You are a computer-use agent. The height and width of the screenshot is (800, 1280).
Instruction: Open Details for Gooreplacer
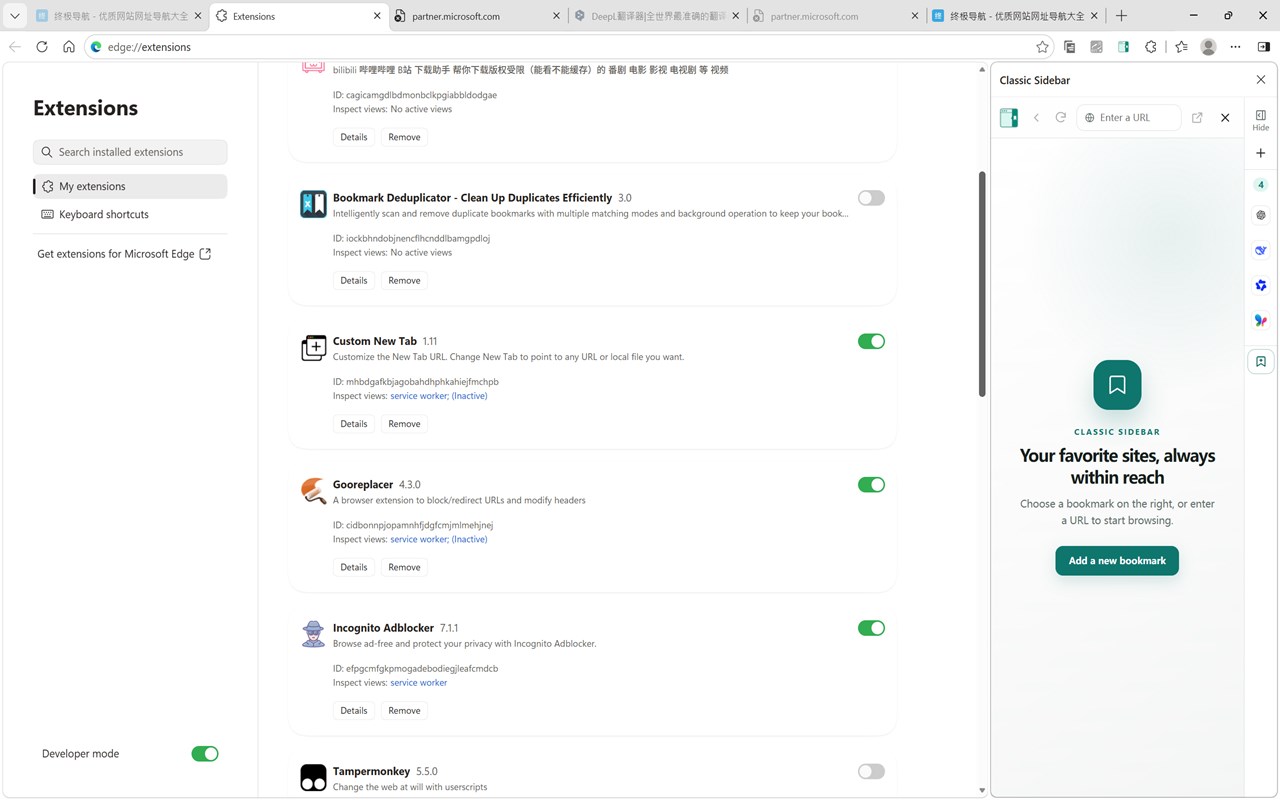click(x=354, y=567)
